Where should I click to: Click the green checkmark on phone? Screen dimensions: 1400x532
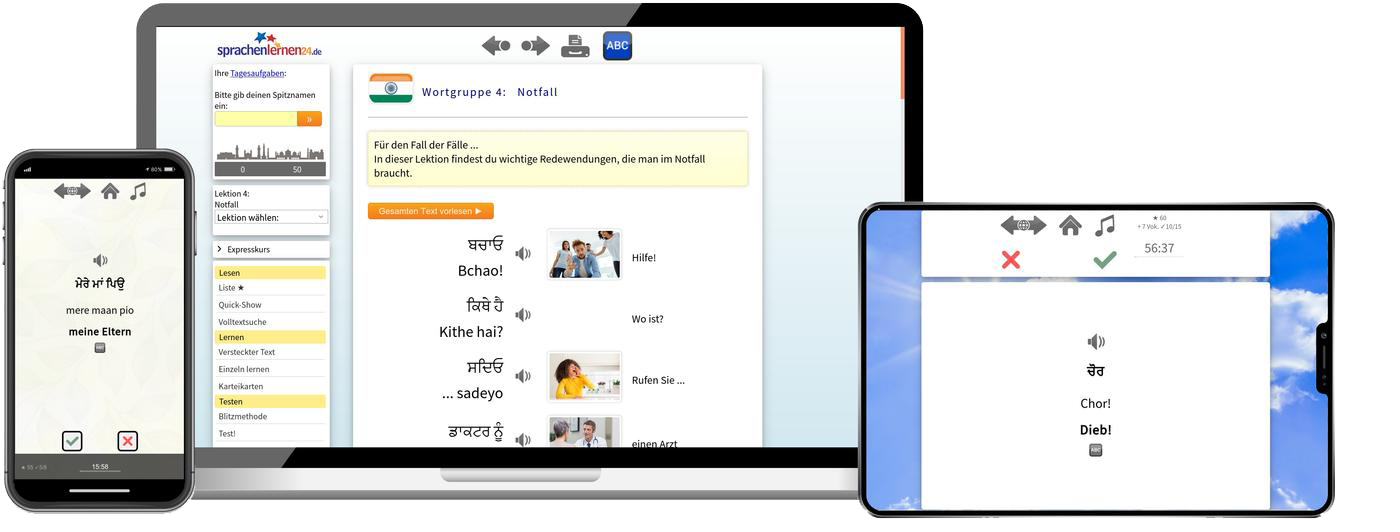[x=72, y=441]
